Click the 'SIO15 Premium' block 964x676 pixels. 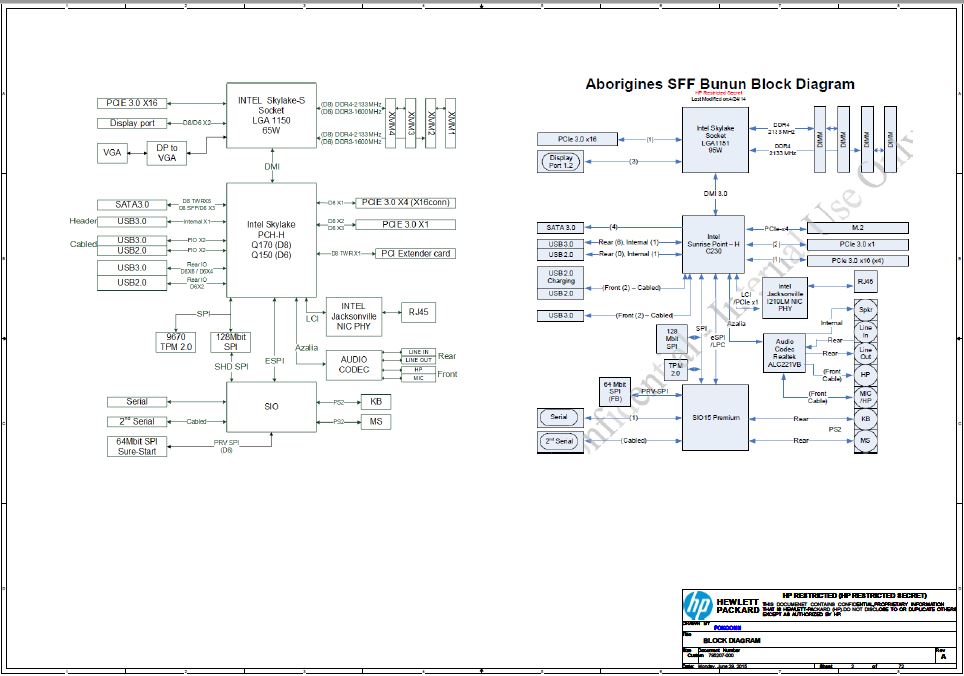coord(715,417)
